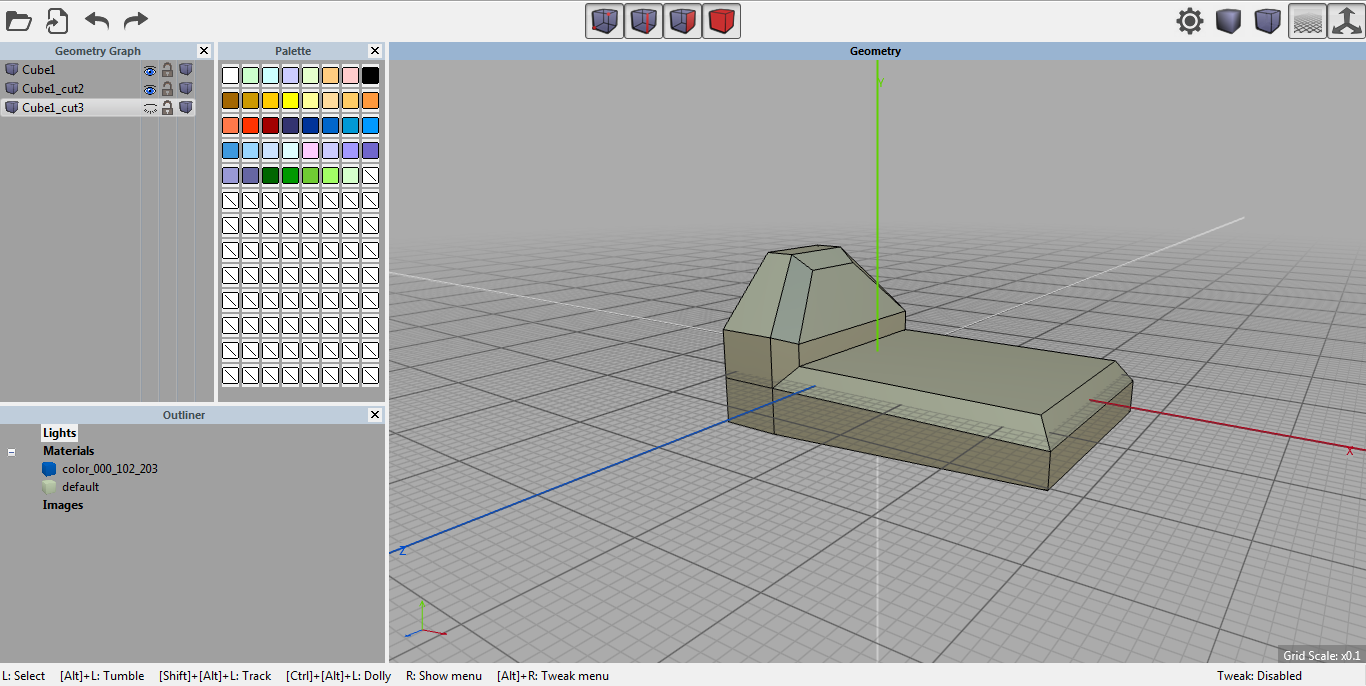Click the Geometry Graph panel title
This screenshot has height=686, width=1366.
coord(98,51)
